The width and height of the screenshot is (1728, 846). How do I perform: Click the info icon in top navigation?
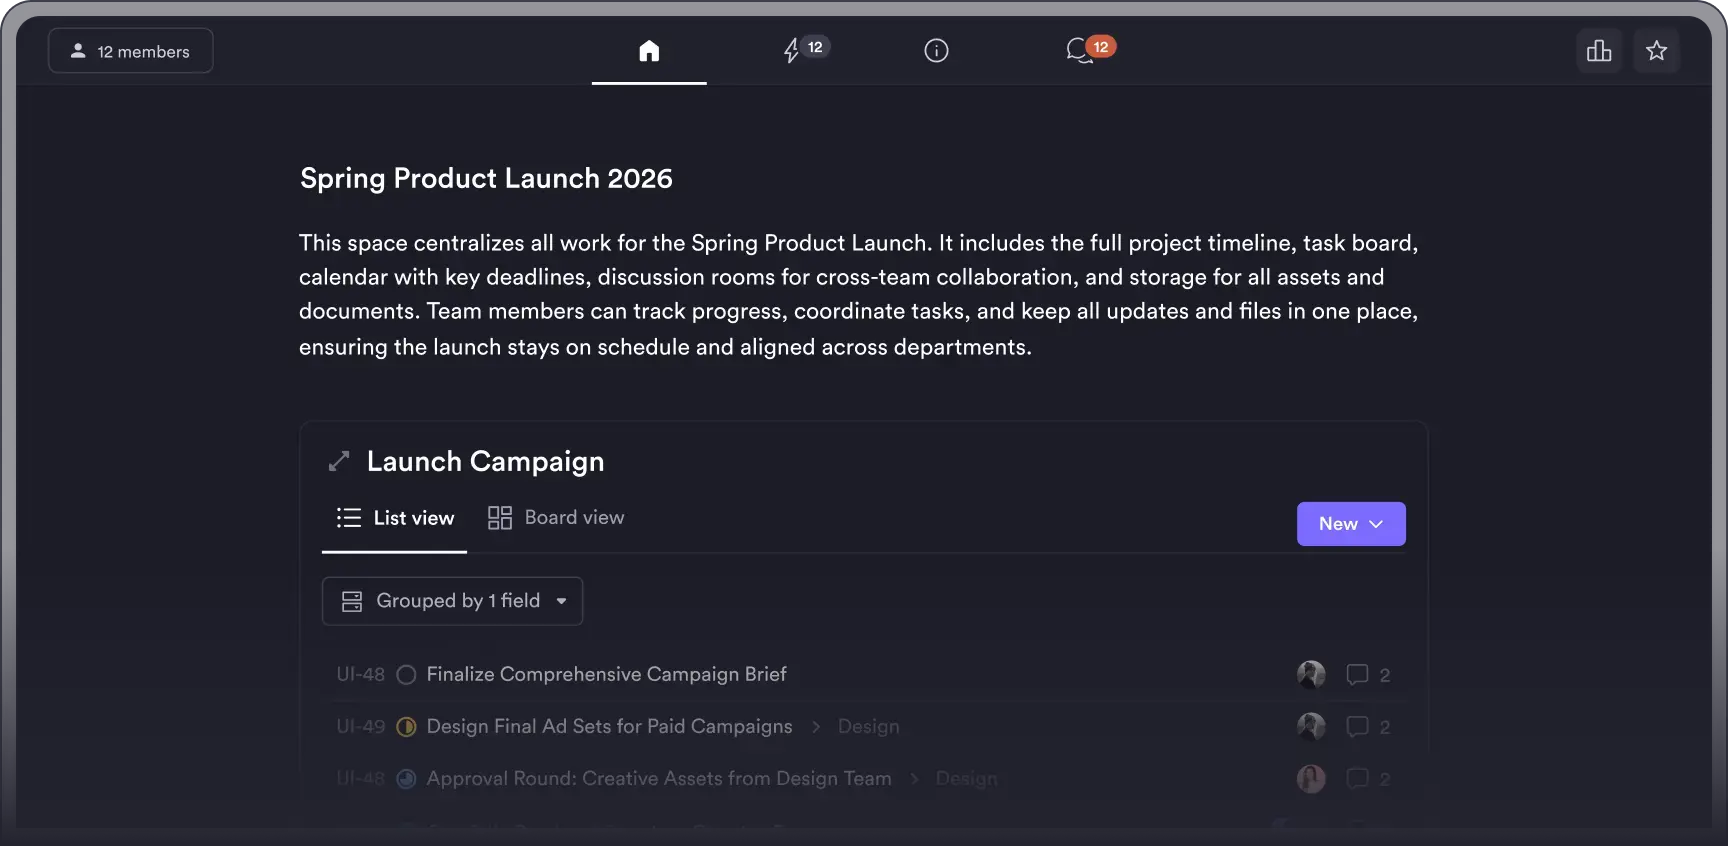936,50
